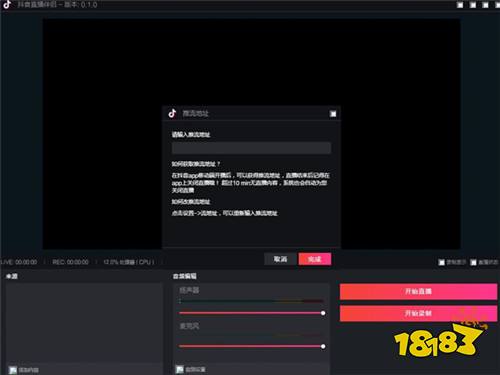
Task: Click the speaker (扬声器) volume slider handle
Action: point(323,313)
